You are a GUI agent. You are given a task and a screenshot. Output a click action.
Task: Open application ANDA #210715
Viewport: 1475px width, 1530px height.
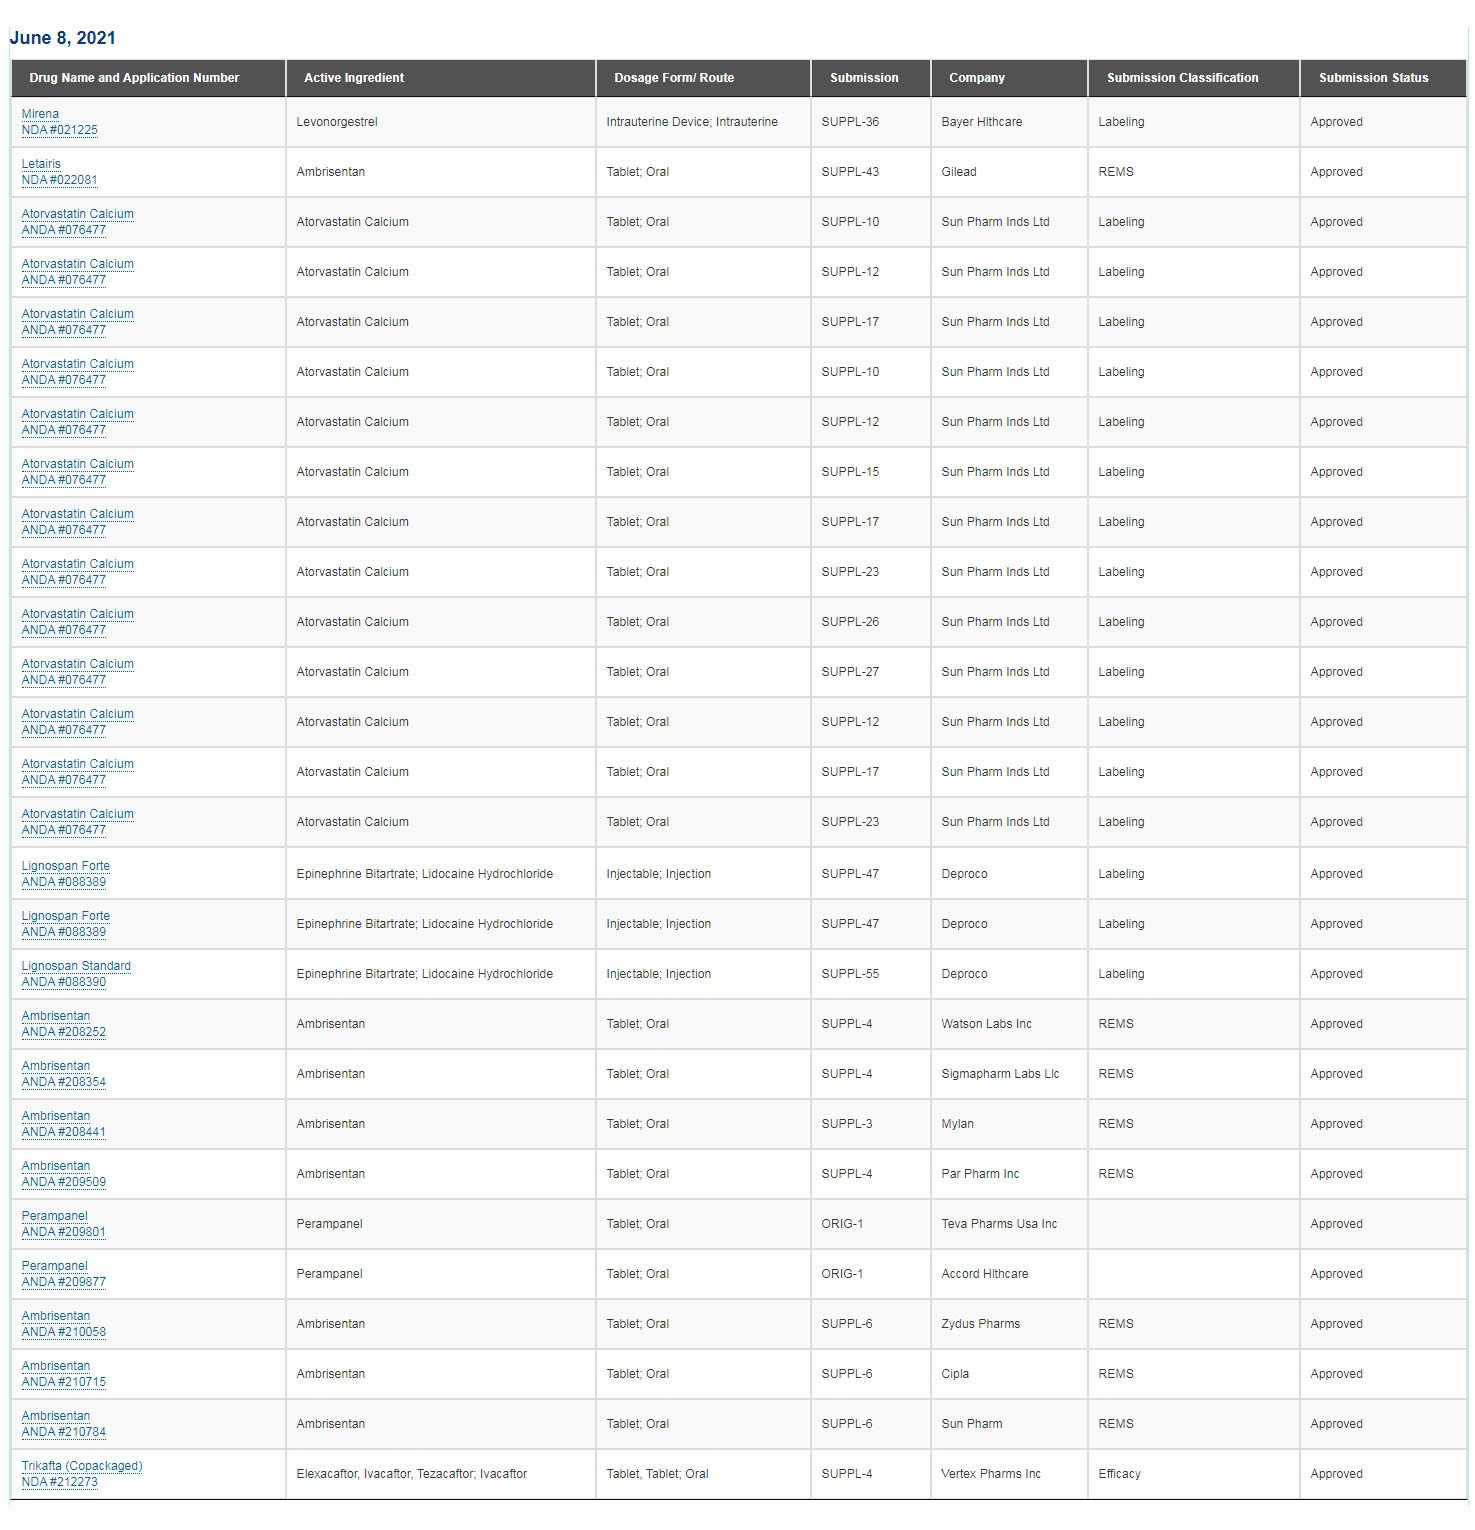64,1382
